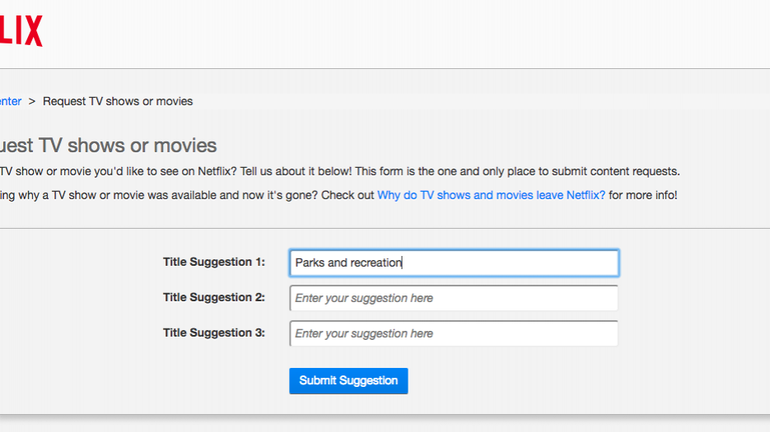Click into the Title Suggestion 2 field
This screenshot has width=770, height=432.
pos(453,298)
